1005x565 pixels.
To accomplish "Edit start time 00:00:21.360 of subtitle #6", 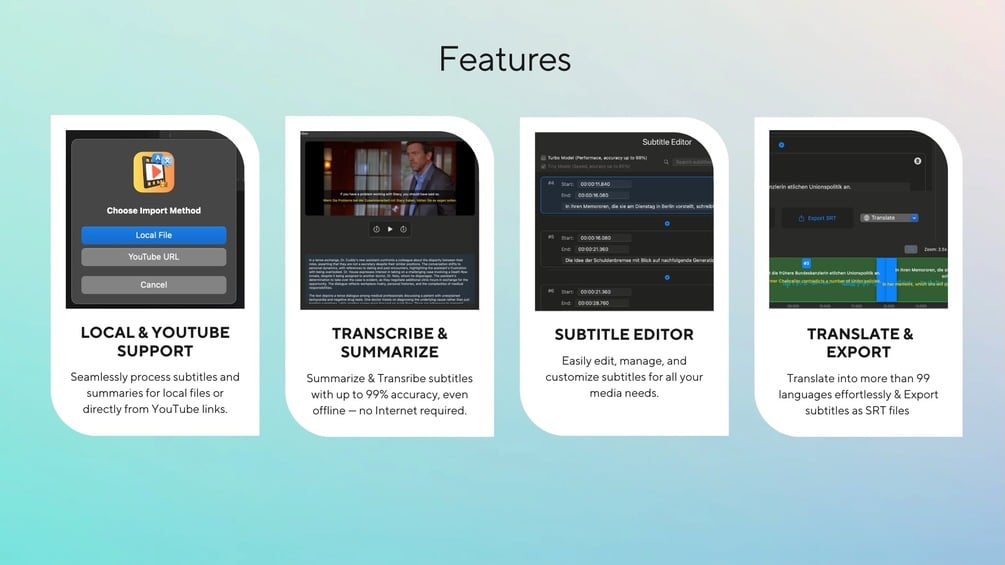I will click(604, 291).
